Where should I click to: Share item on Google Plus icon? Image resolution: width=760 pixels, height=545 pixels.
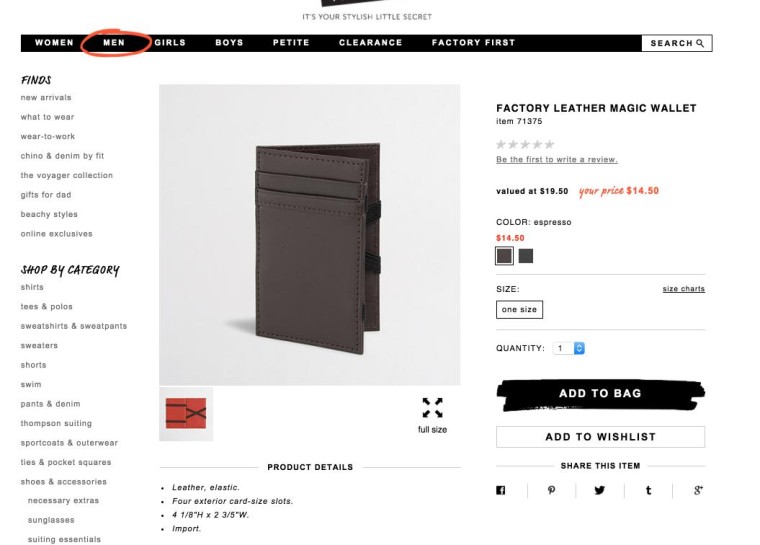(x=698, y=490)
